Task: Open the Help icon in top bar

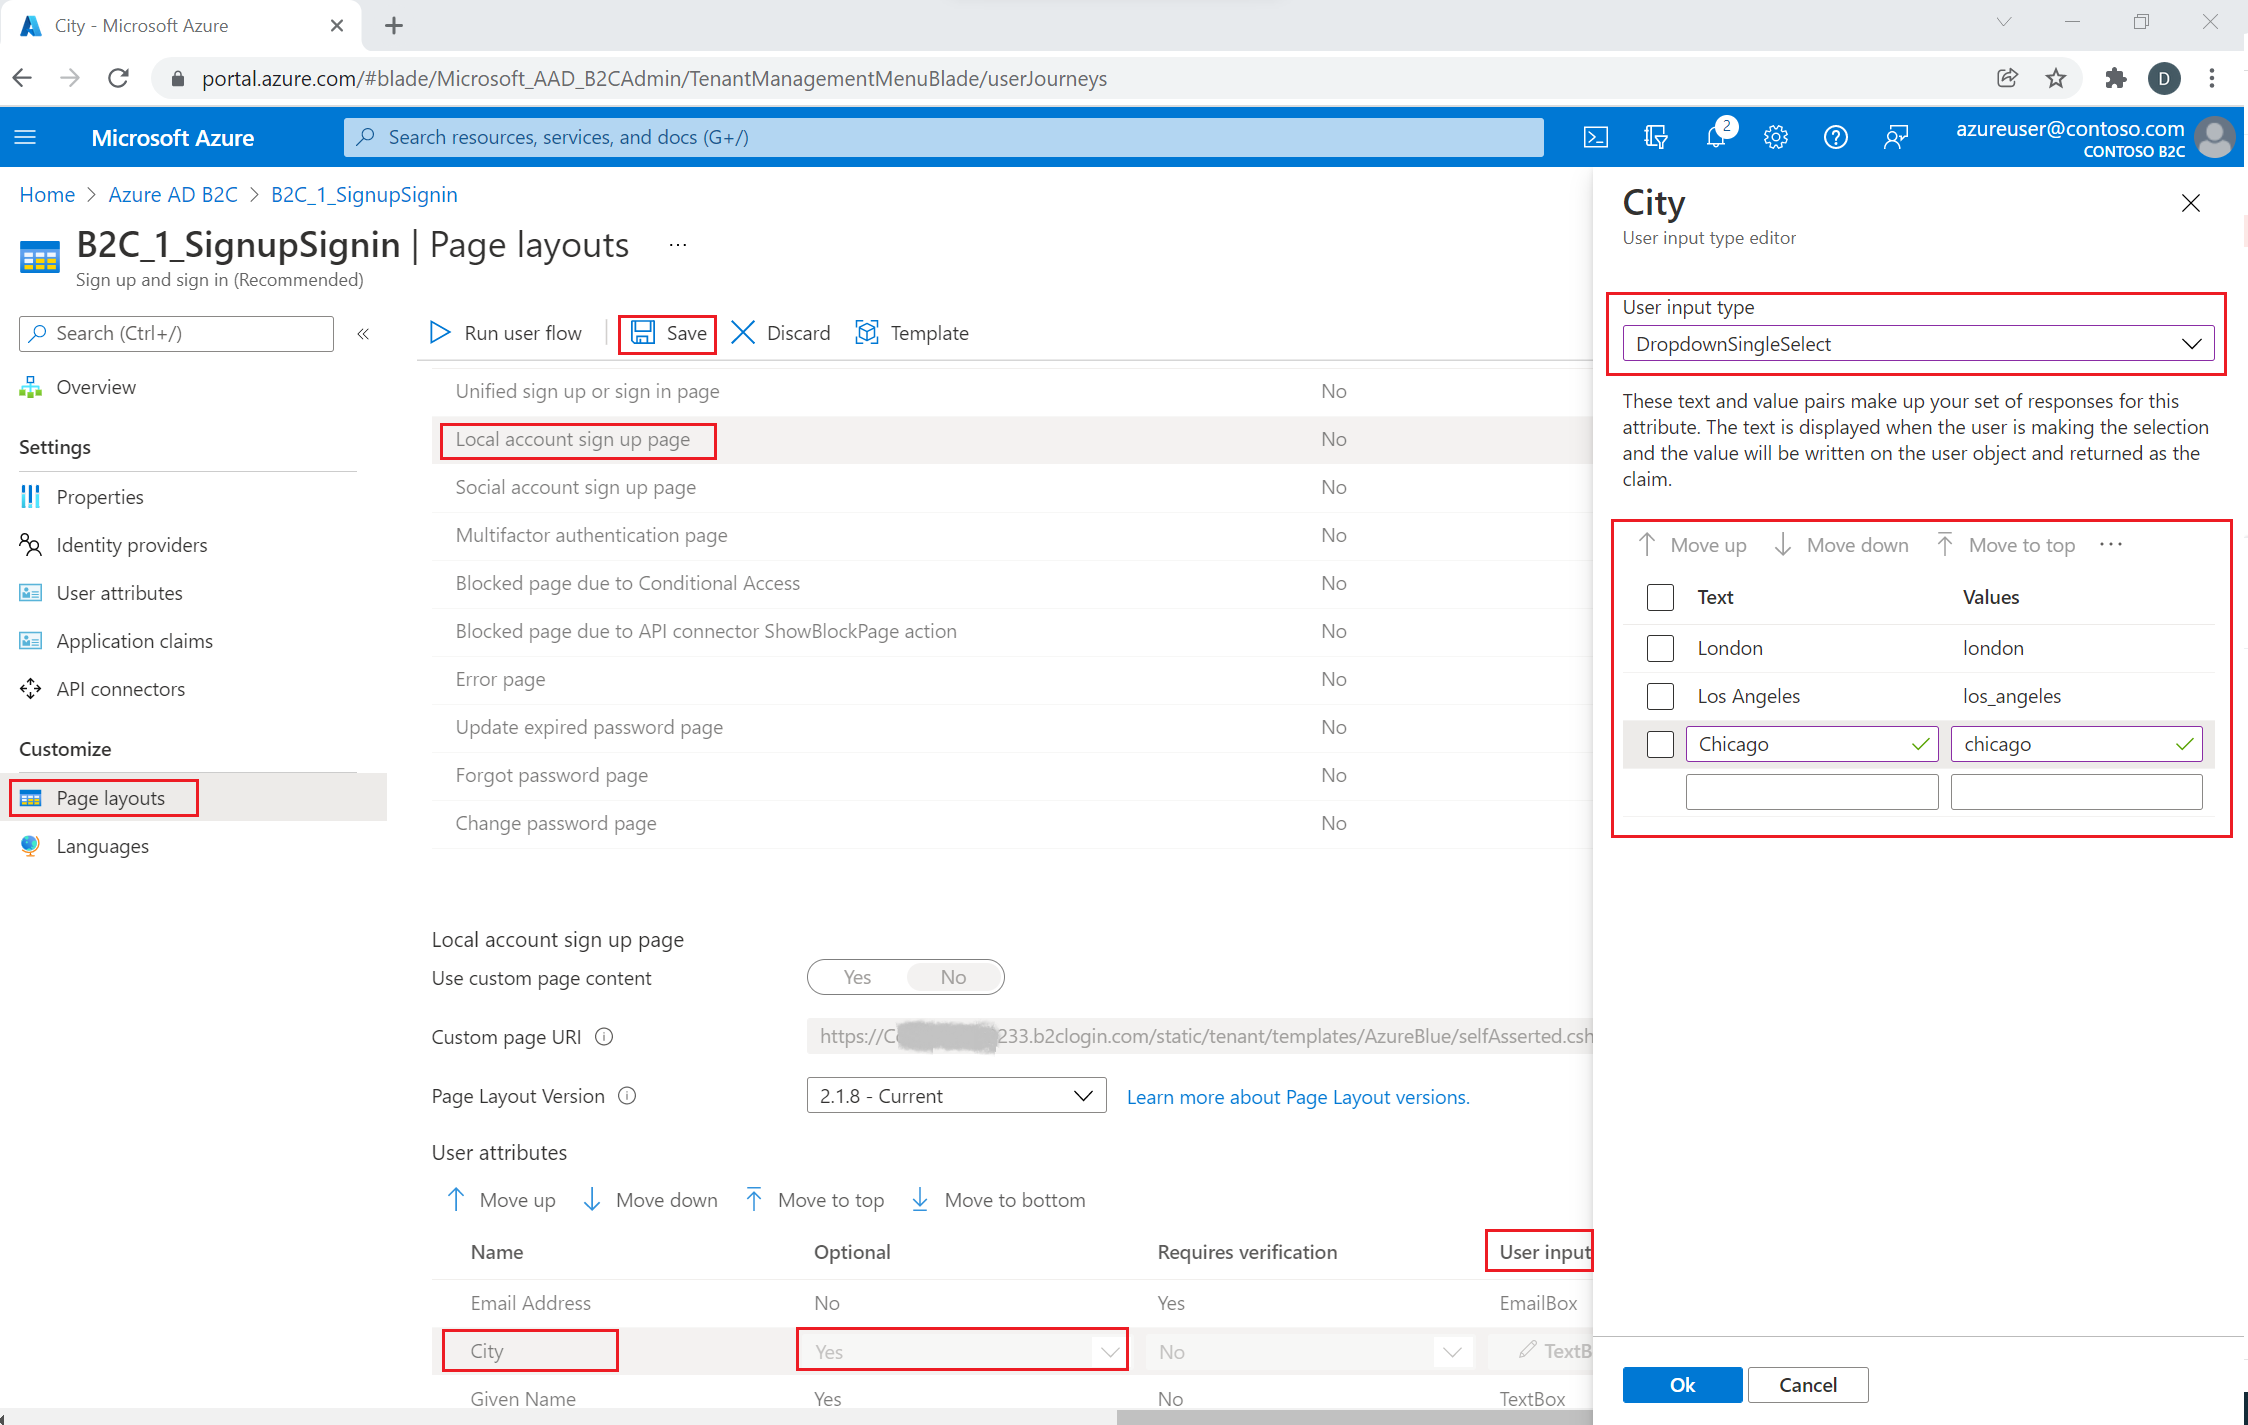Action: point(1836,137)
